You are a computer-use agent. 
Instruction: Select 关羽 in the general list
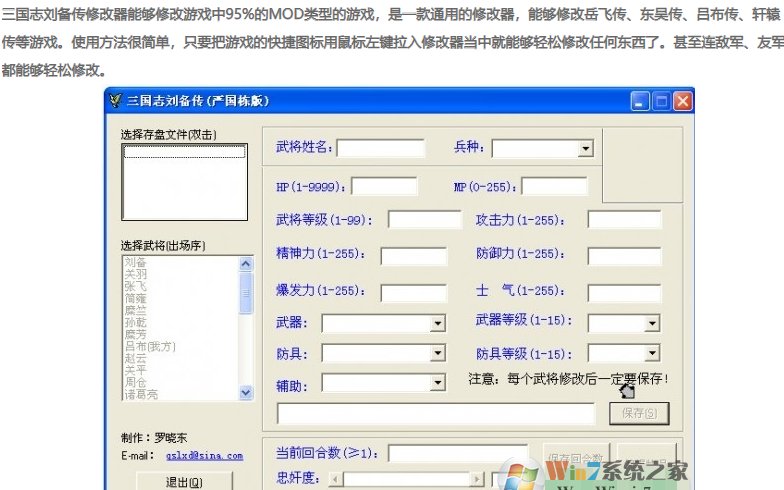pos(136,274)
